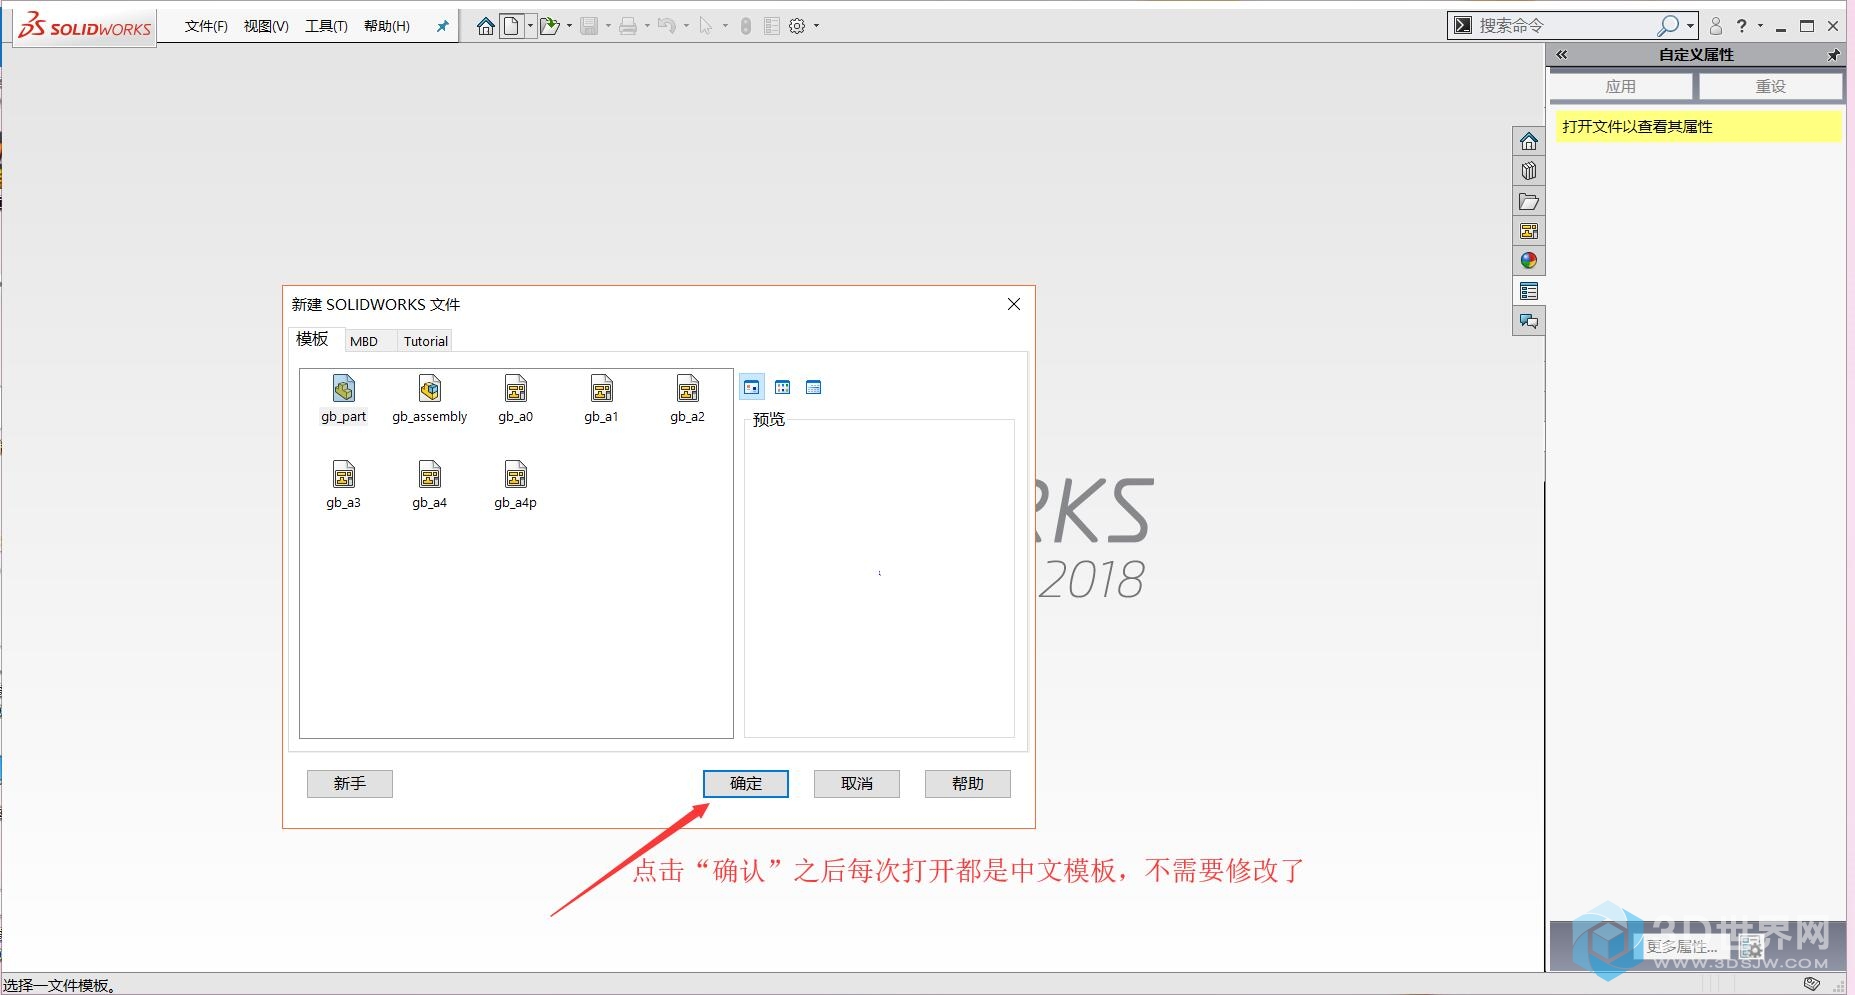Screen dimensions: 1855x995
Task: Click the Help question mark icon
Action: 1742,26
